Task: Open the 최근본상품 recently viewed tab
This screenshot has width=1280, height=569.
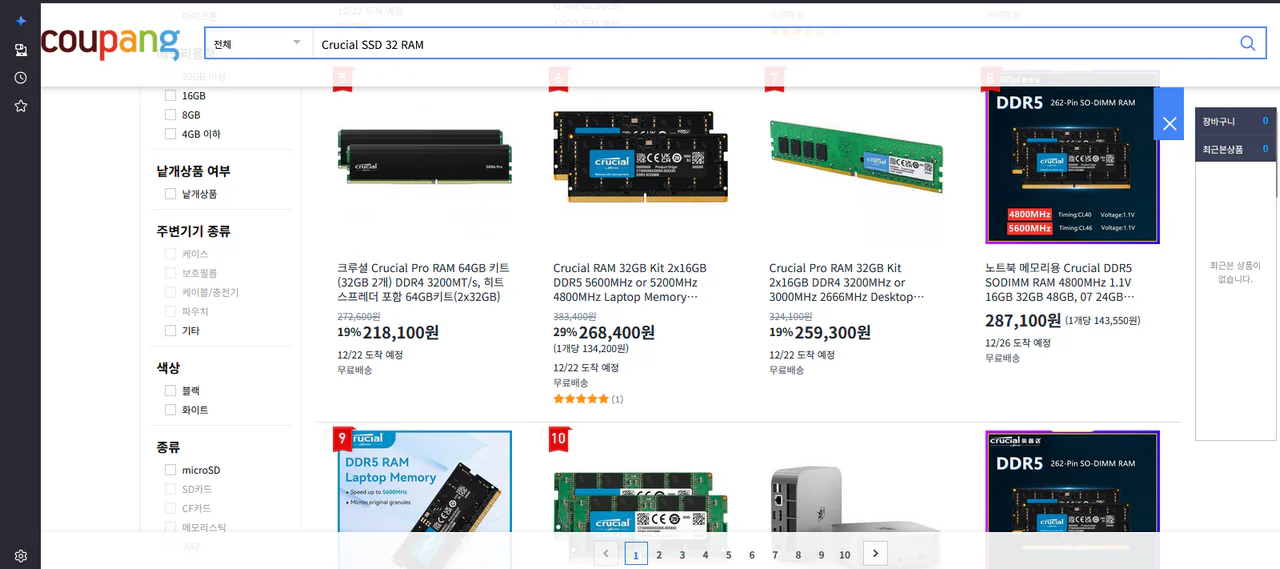Action: point(1236,149)
